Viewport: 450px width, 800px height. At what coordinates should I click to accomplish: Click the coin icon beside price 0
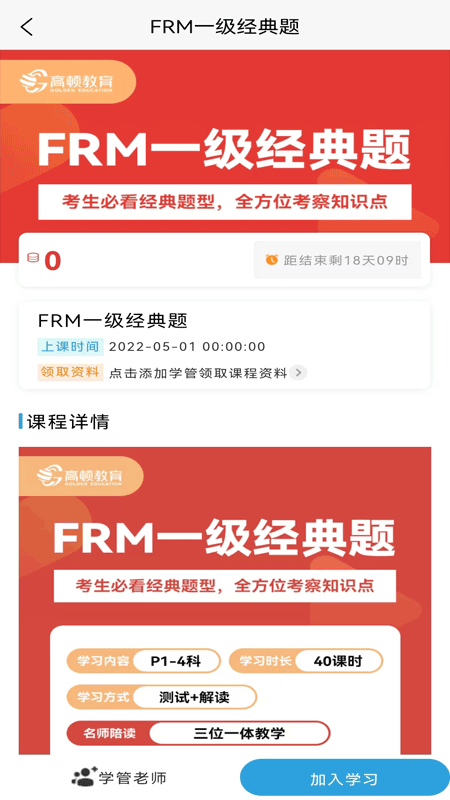coord(33,258)
